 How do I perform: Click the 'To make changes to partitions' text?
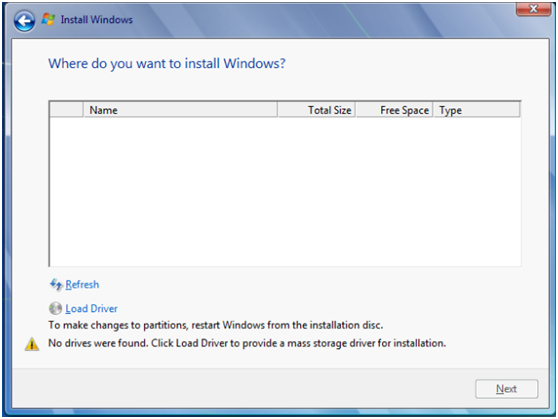click(216, 325)
